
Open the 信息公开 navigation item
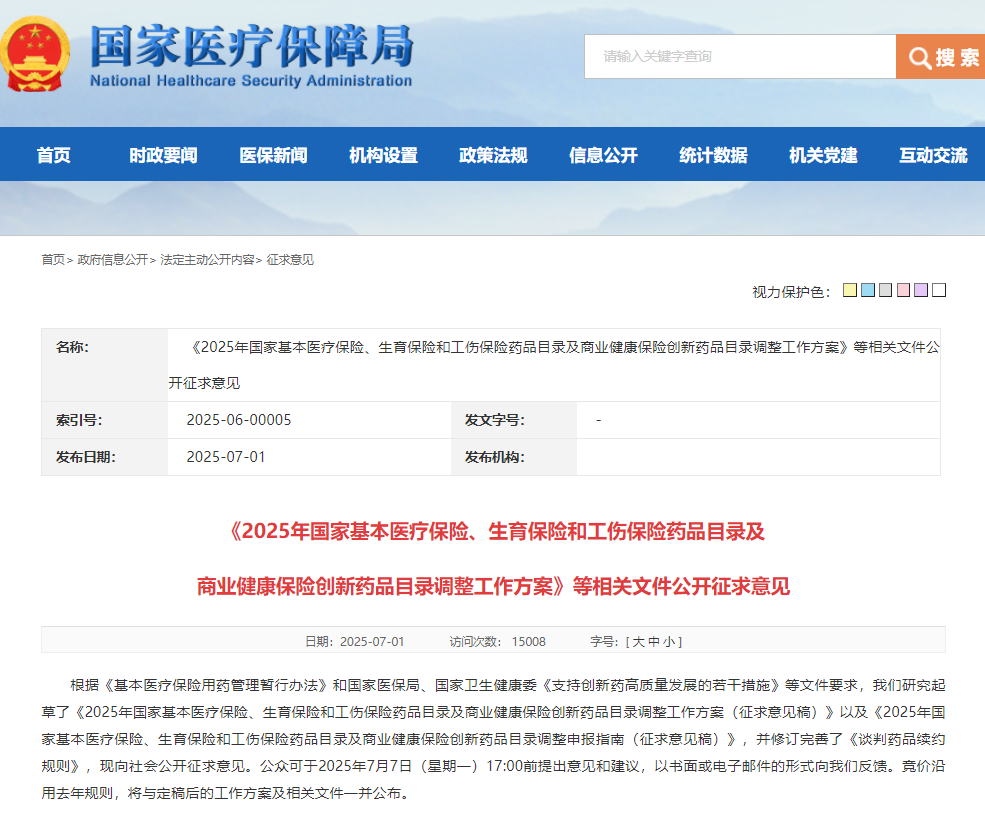coord(603,155)
